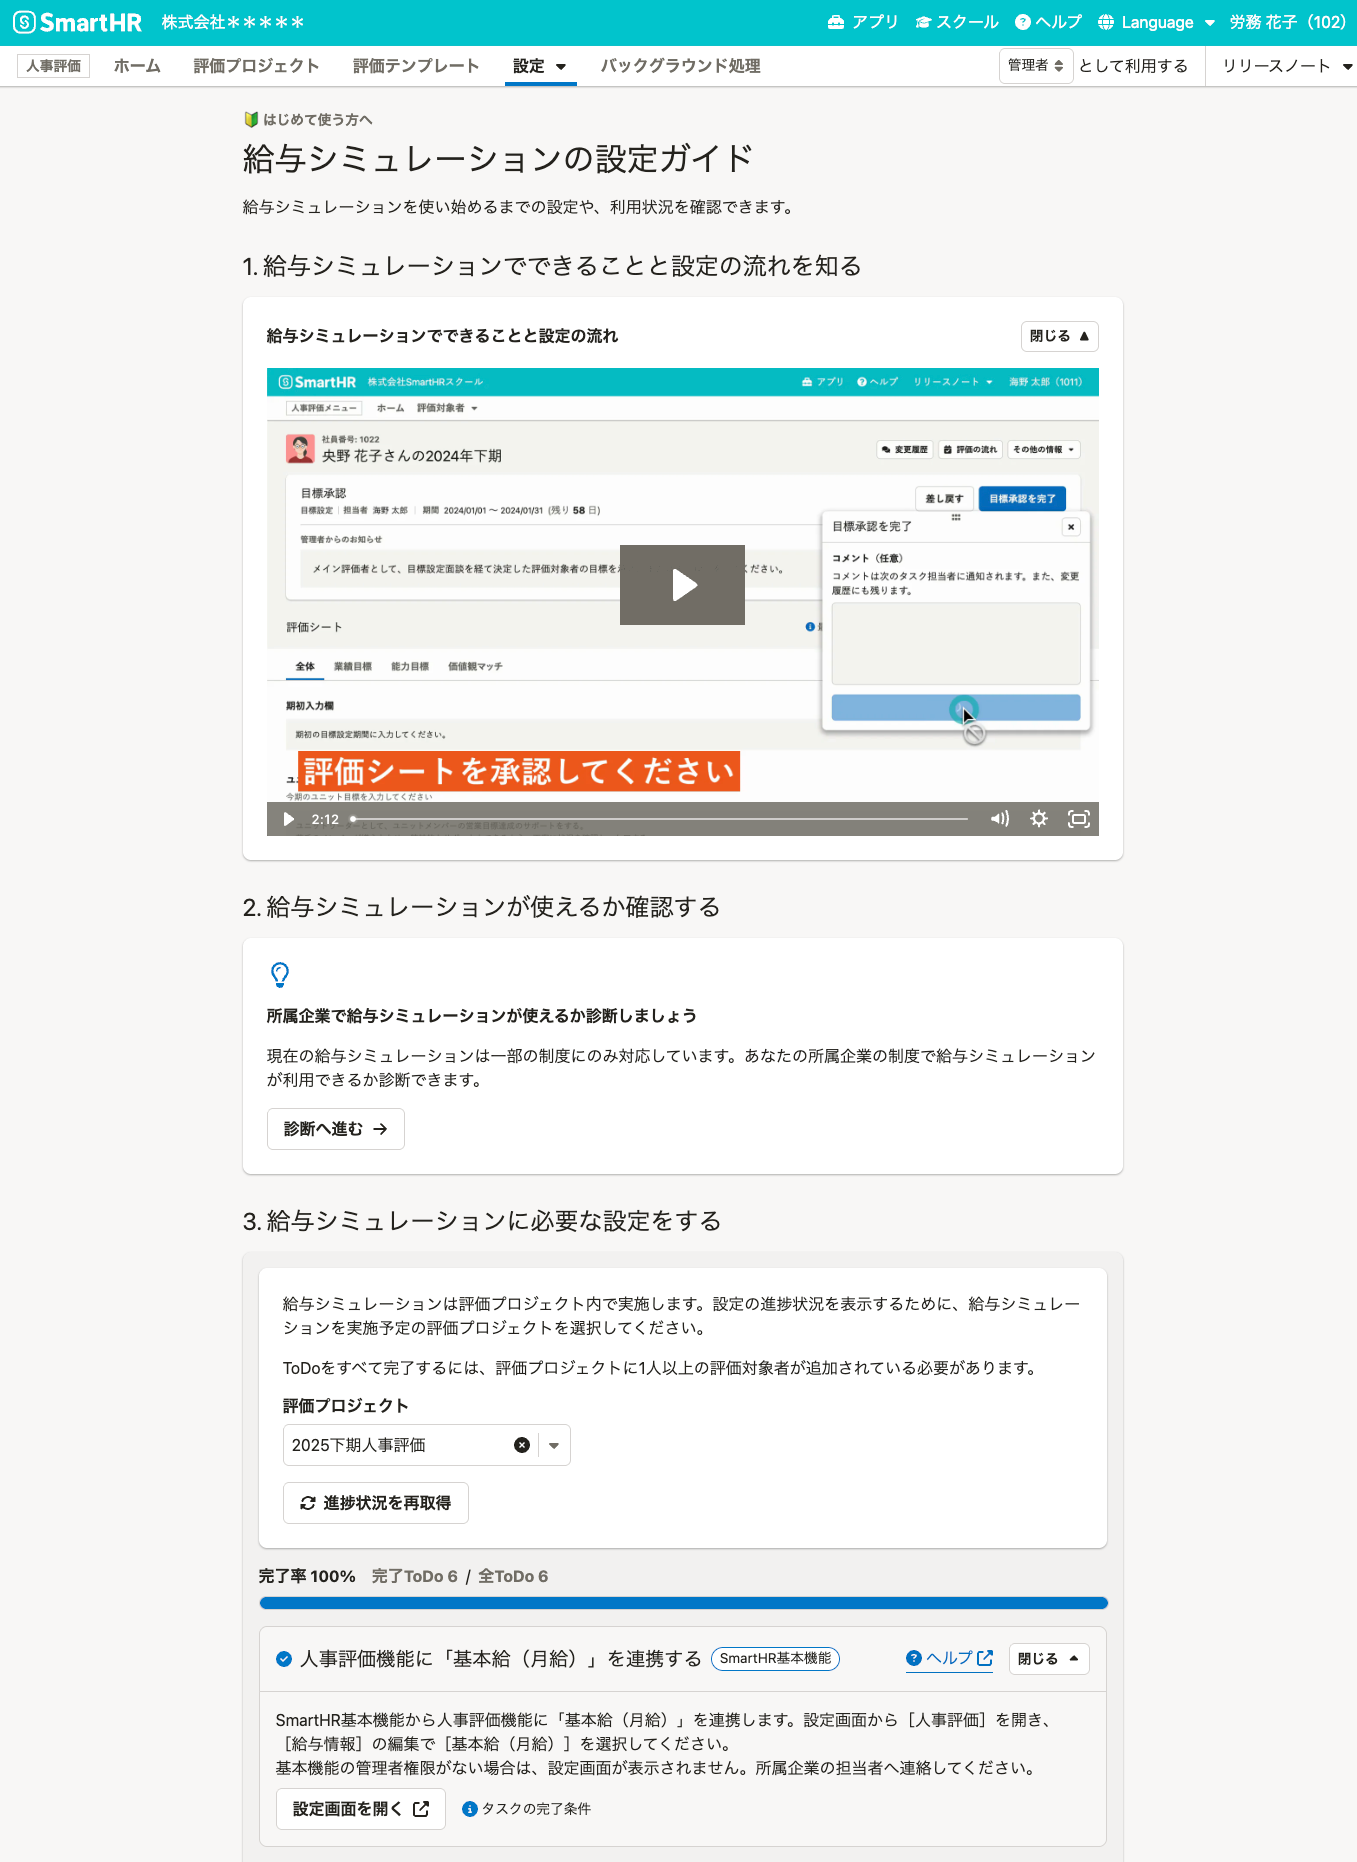Open the 管理者 role selector

(x=1035, y=66)
